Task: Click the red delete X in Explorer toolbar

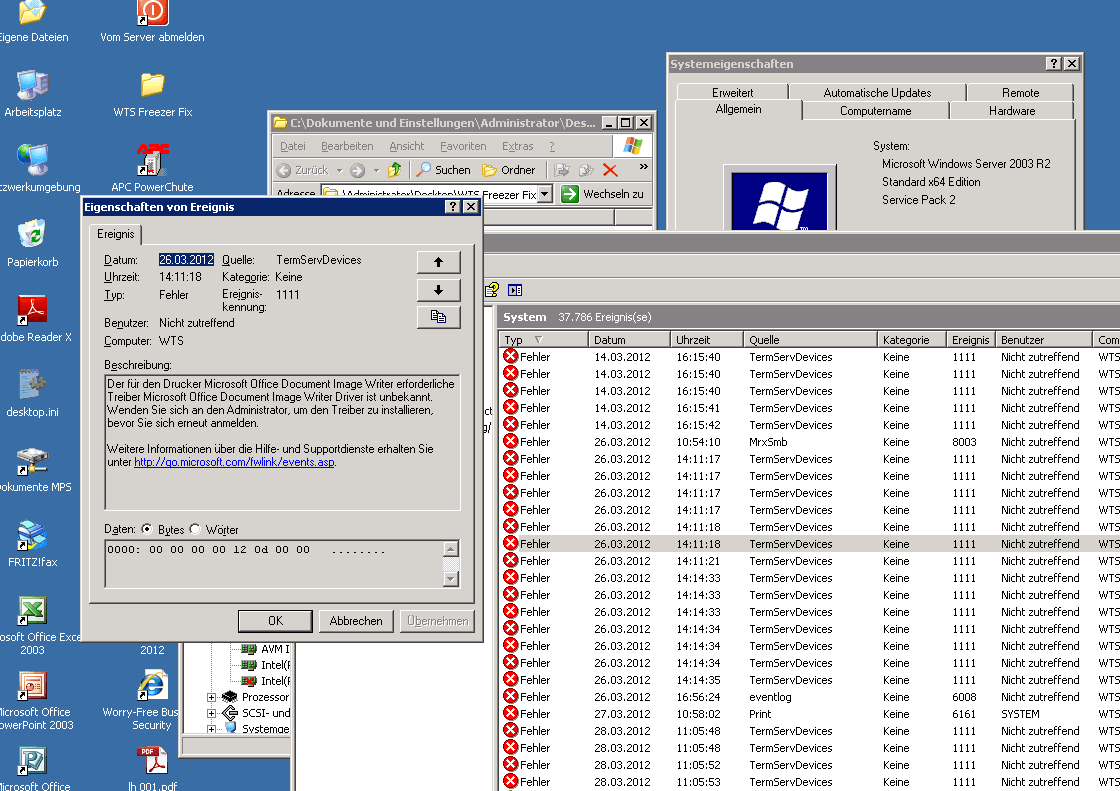Action: (610, 170)
